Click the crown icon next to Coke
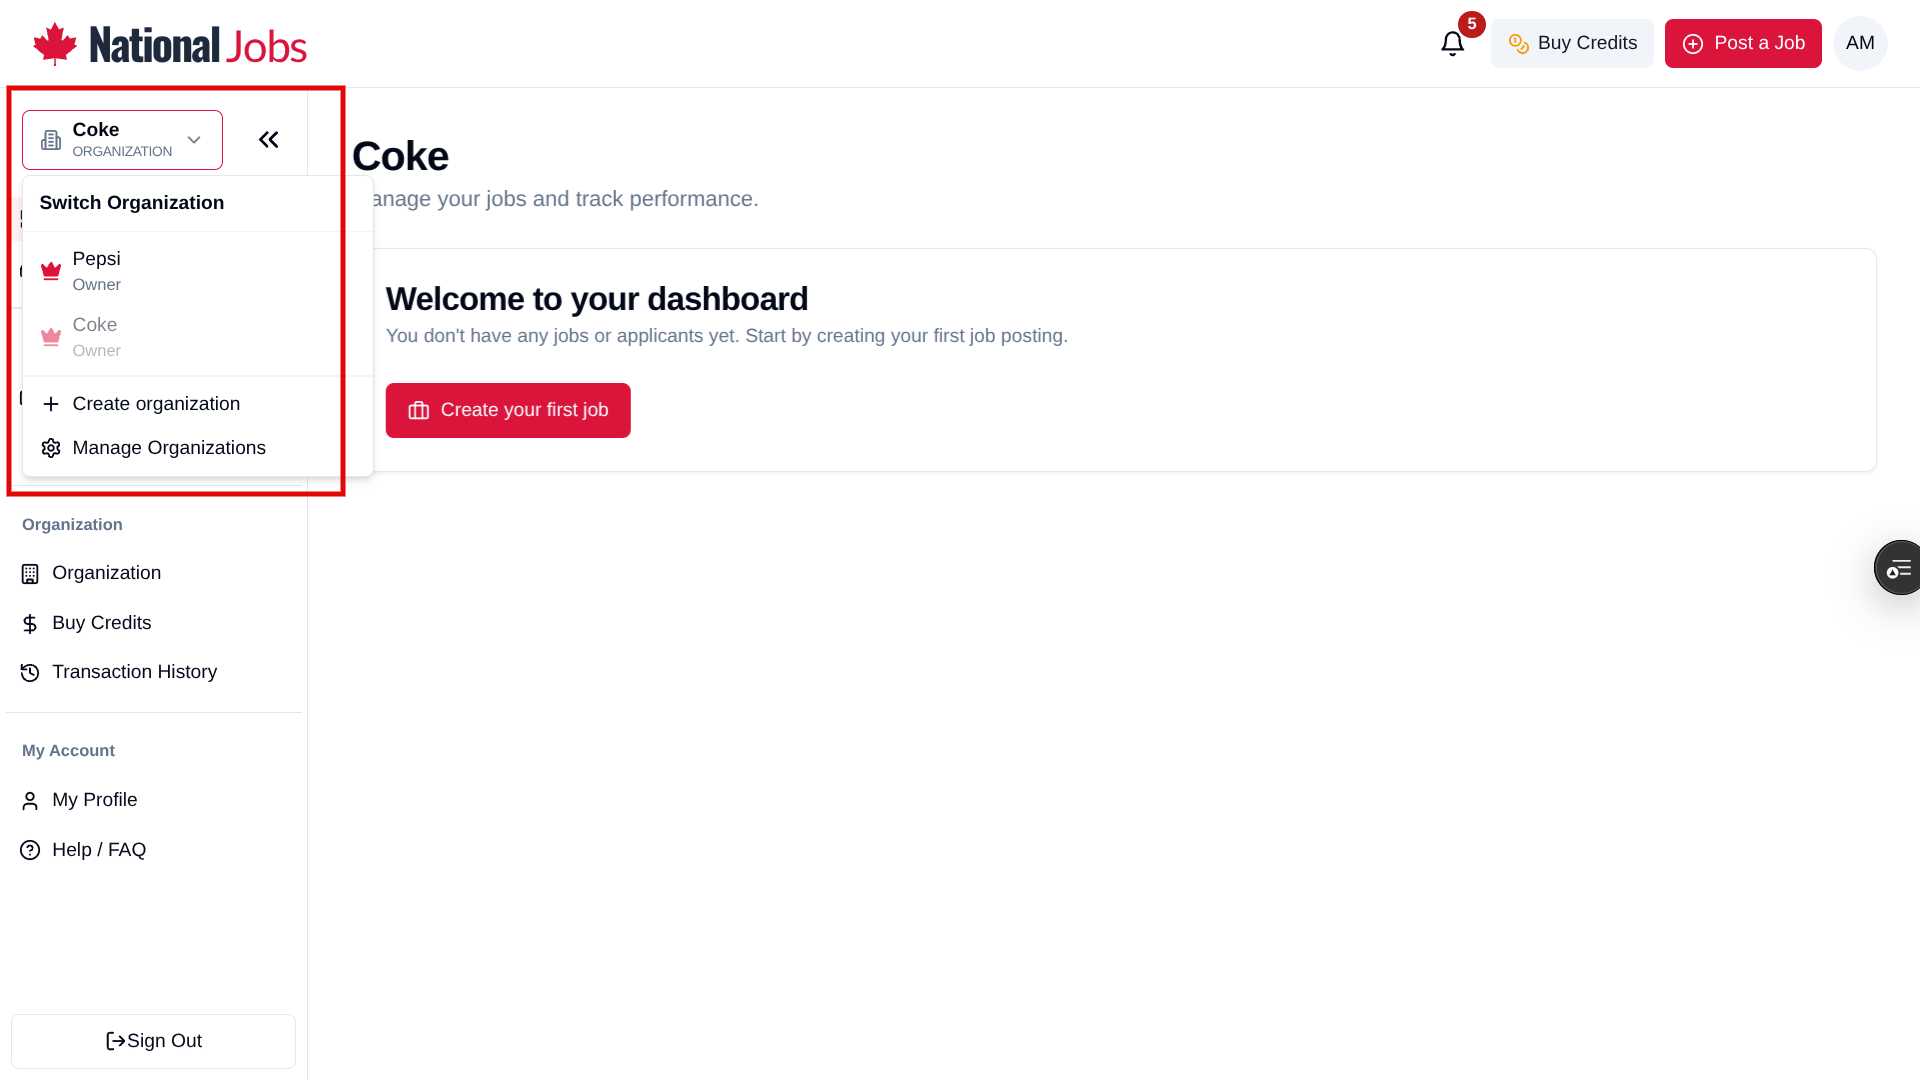 (51, 337)
